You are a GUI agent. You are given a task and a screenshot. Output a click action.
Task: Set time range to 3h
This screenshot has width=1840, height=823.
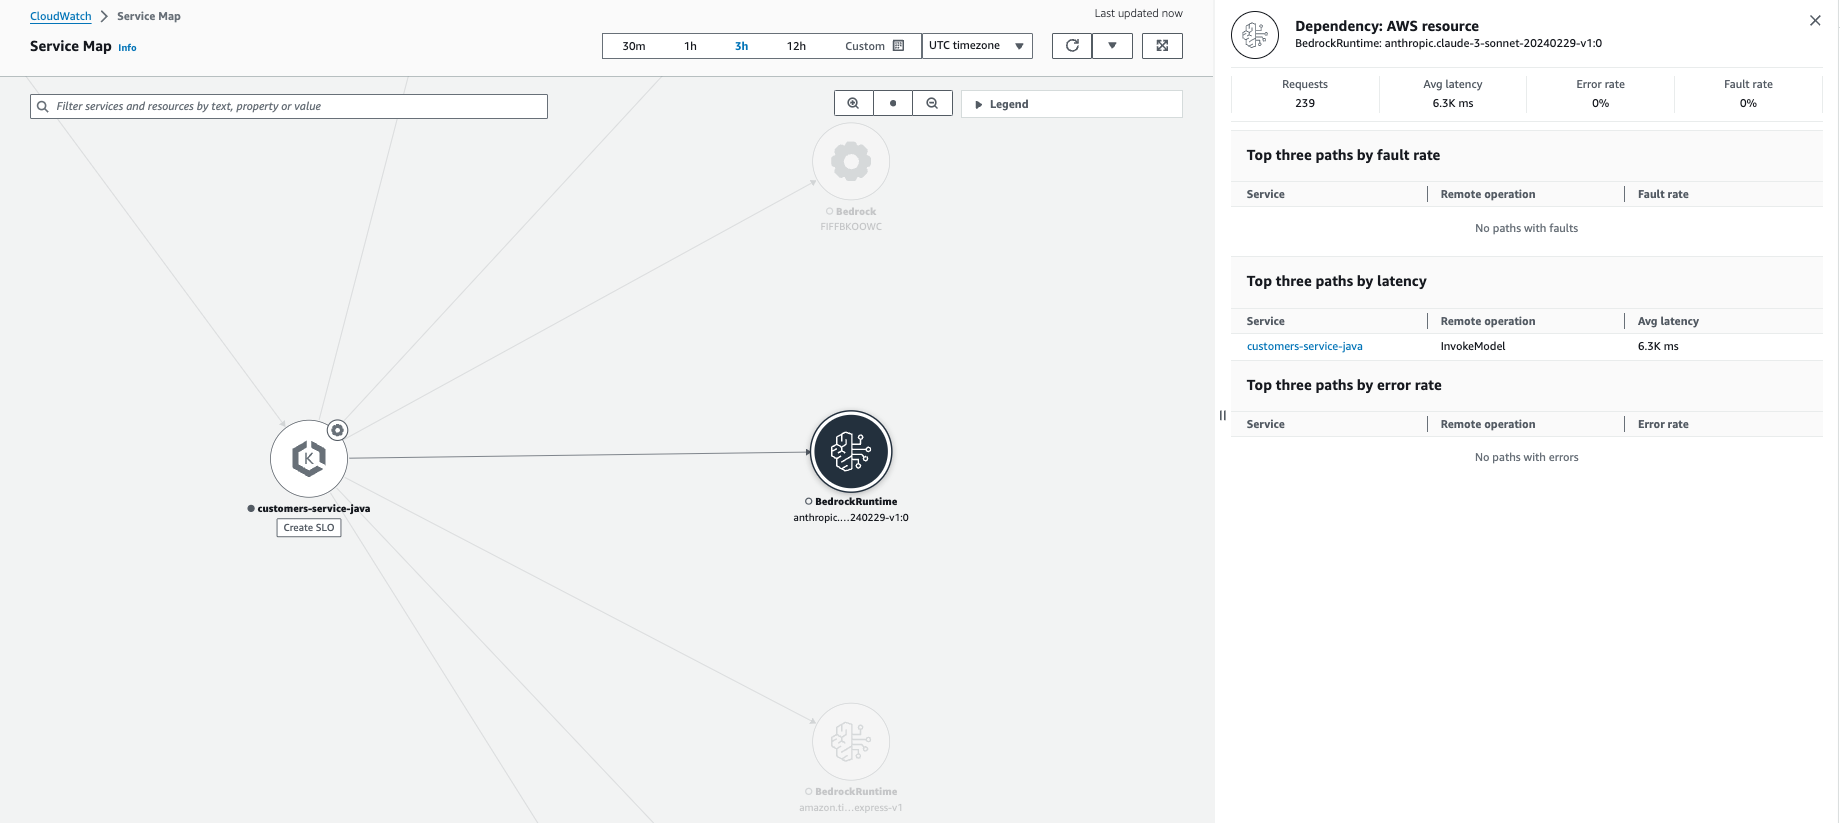click(741, 46)
